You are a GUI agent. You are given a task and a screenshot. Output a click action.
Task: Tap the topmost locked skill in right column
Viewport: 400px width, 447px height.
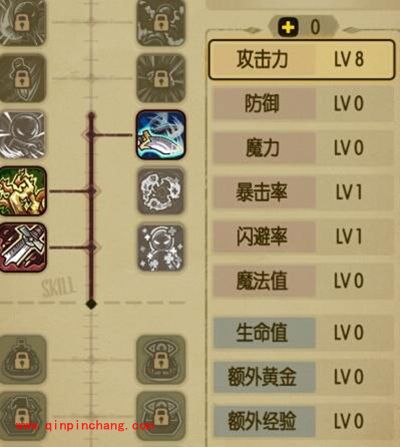tap(161, 22)
